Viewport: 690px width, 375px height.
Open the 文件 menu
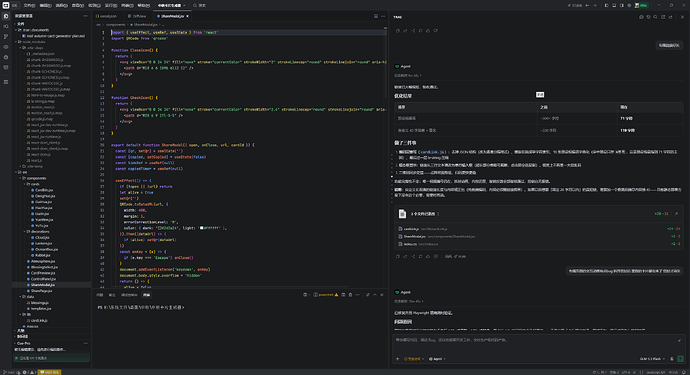click(x=29, y=5)
